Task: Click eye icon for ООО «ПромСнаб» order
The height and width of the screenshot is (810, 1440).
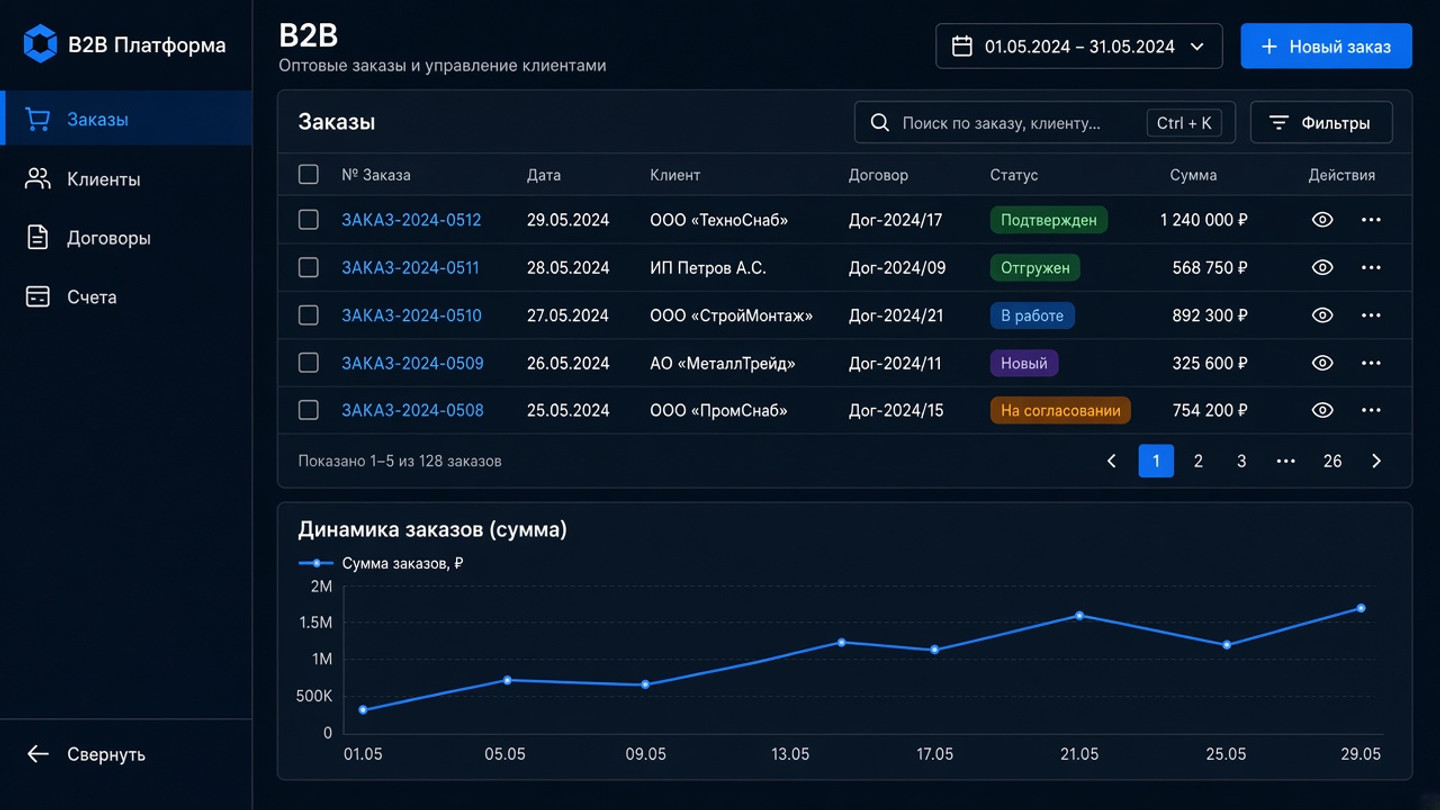Action: click(1322, 410)
